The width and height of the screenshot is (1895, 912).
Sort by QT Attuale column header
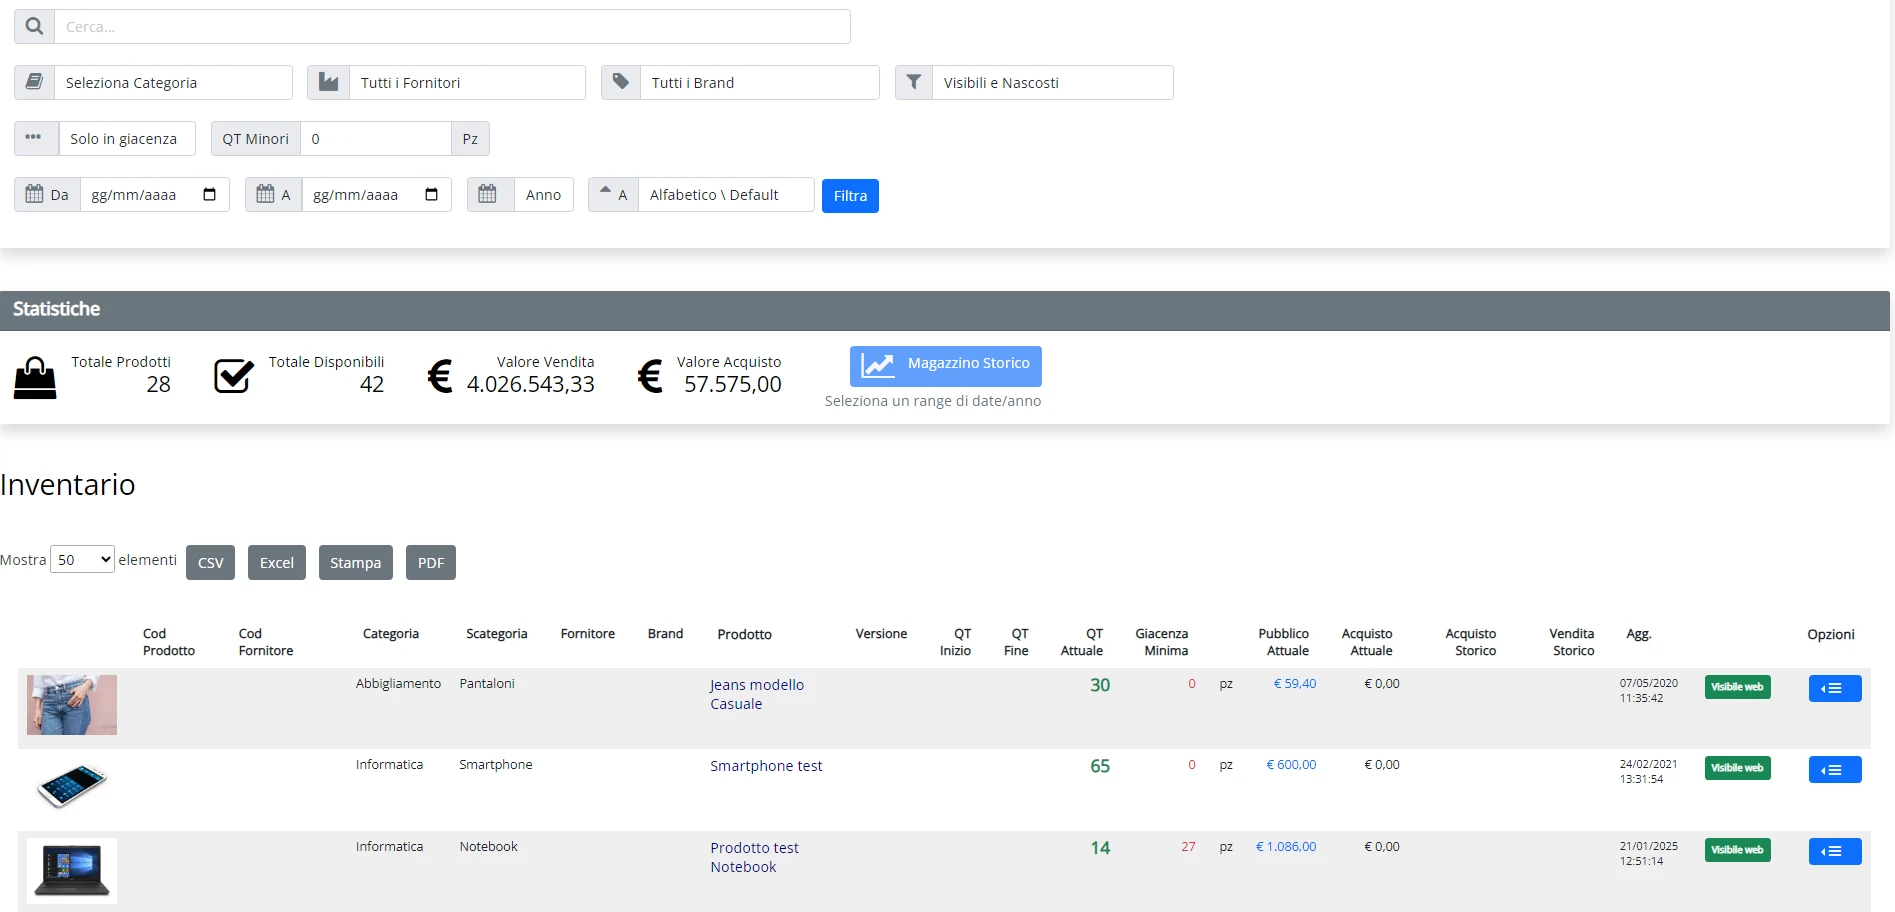[x=1082, y=642]
